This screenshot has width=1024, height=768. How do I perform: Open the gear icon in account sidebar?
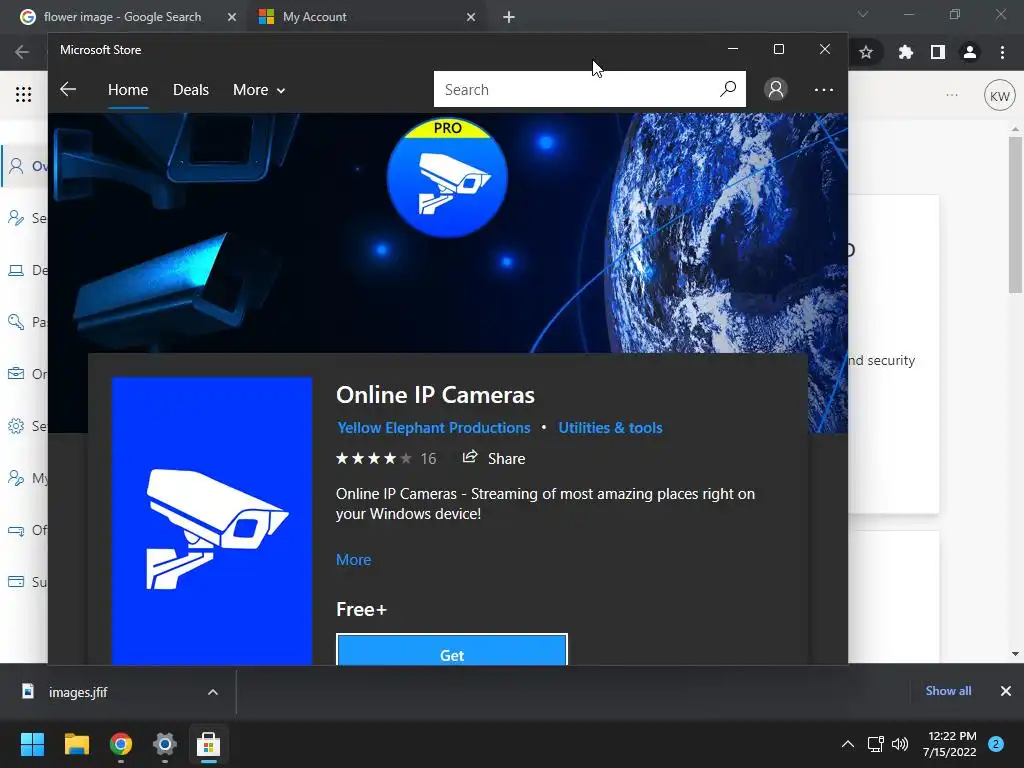click(16, 426)
